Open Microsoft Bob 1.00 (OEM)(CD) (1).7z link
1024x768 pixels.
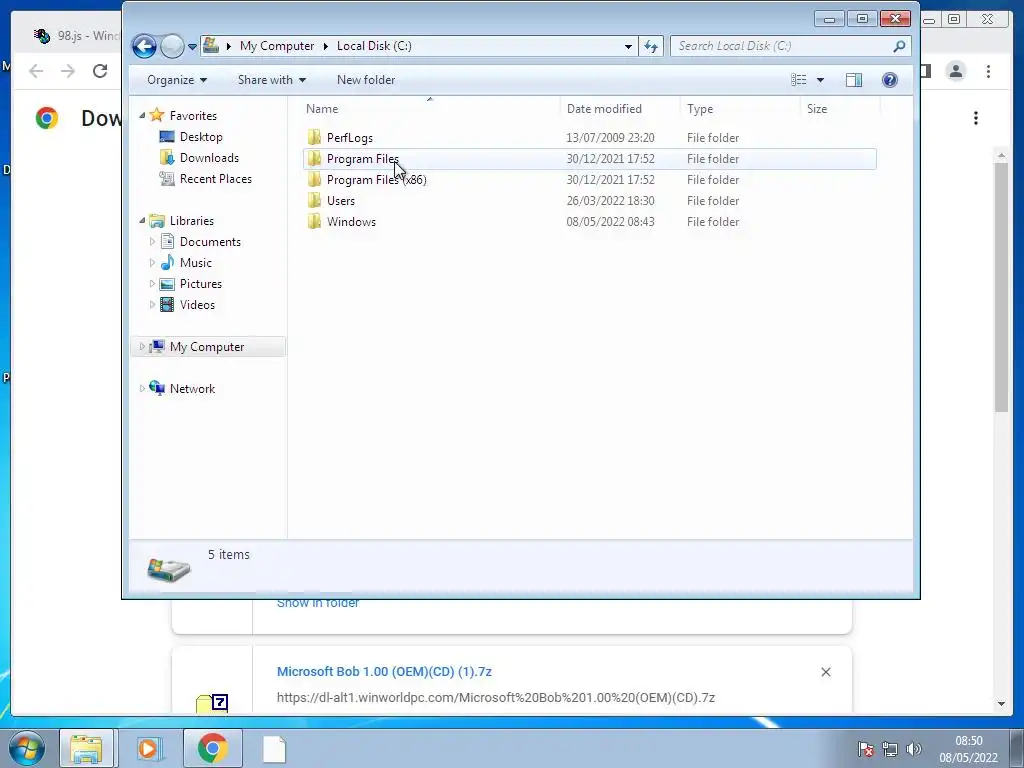click(x=384, y=671)
